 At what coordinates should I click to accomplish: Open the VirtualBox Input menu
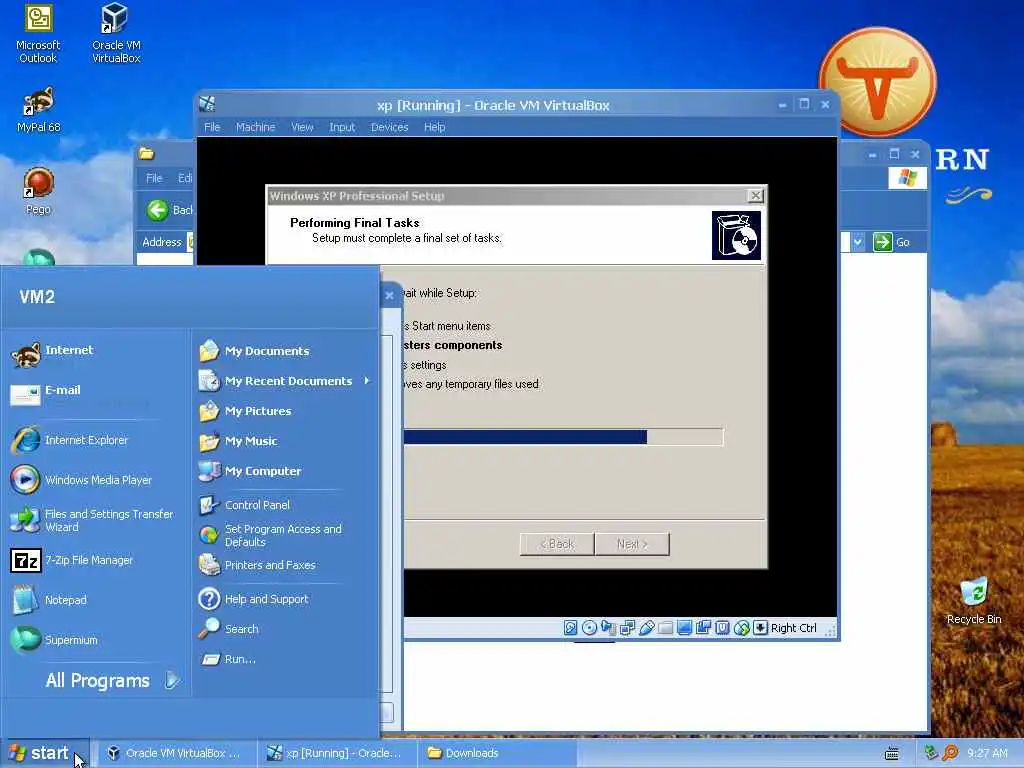(342, 127)
